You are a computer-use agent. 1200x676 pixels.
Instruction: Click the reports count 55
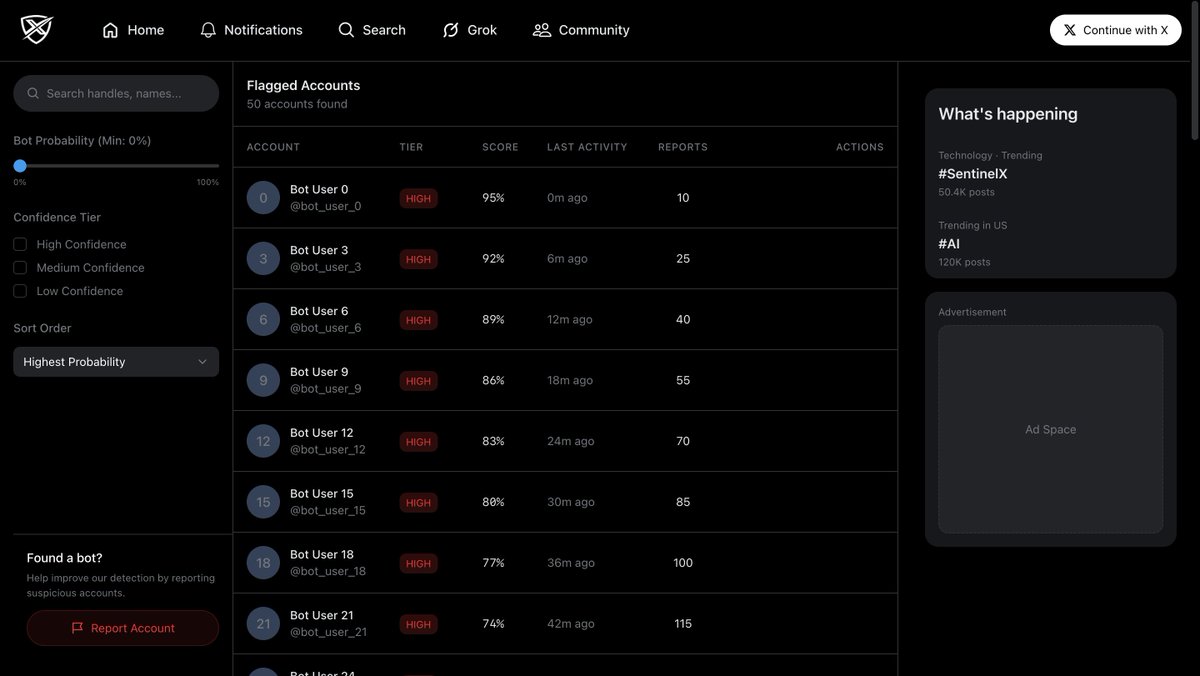click(x=683, y=380)
